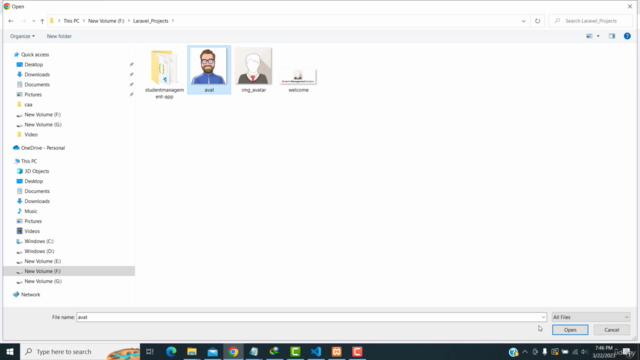Click the Open button
This screenshot has width=640, height=360.
point(570,330)
